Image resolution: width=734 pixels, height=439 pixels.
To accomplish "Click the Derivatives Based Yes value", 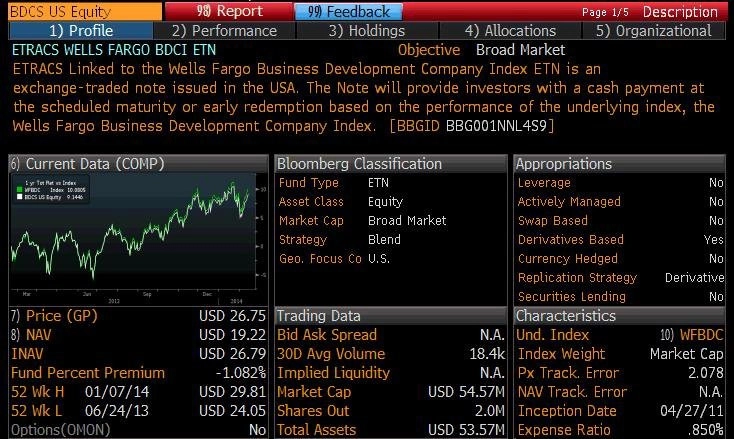I will click(x=713, y=240).
